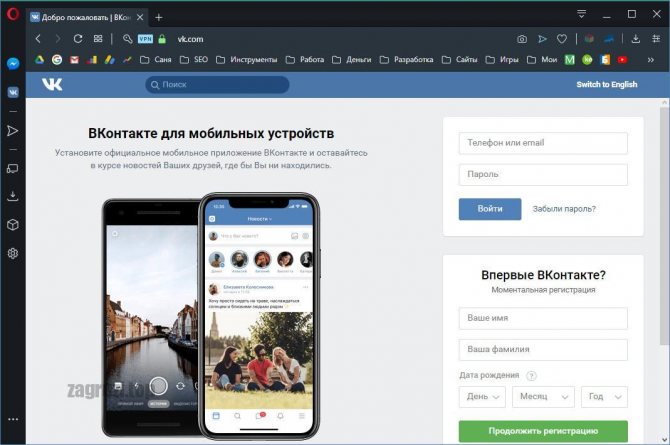Click the birthday help question mark
Screen dimensions: 670x445
(531, 376)
